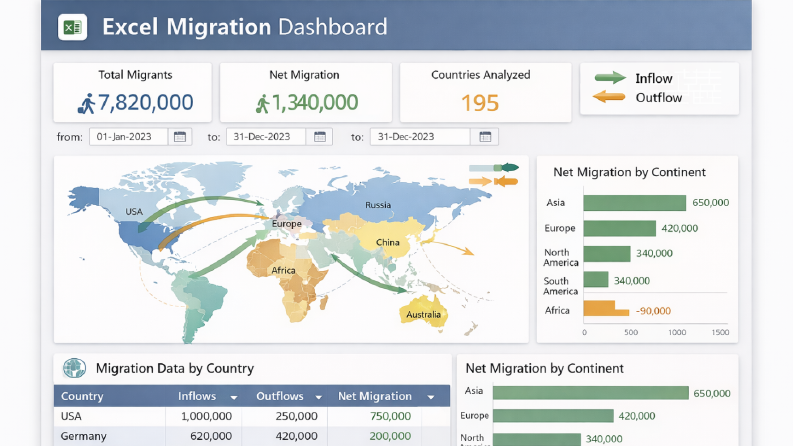
Task: Open calendar picker for 01-Jan-2023 date
Action: pos(180,137)
